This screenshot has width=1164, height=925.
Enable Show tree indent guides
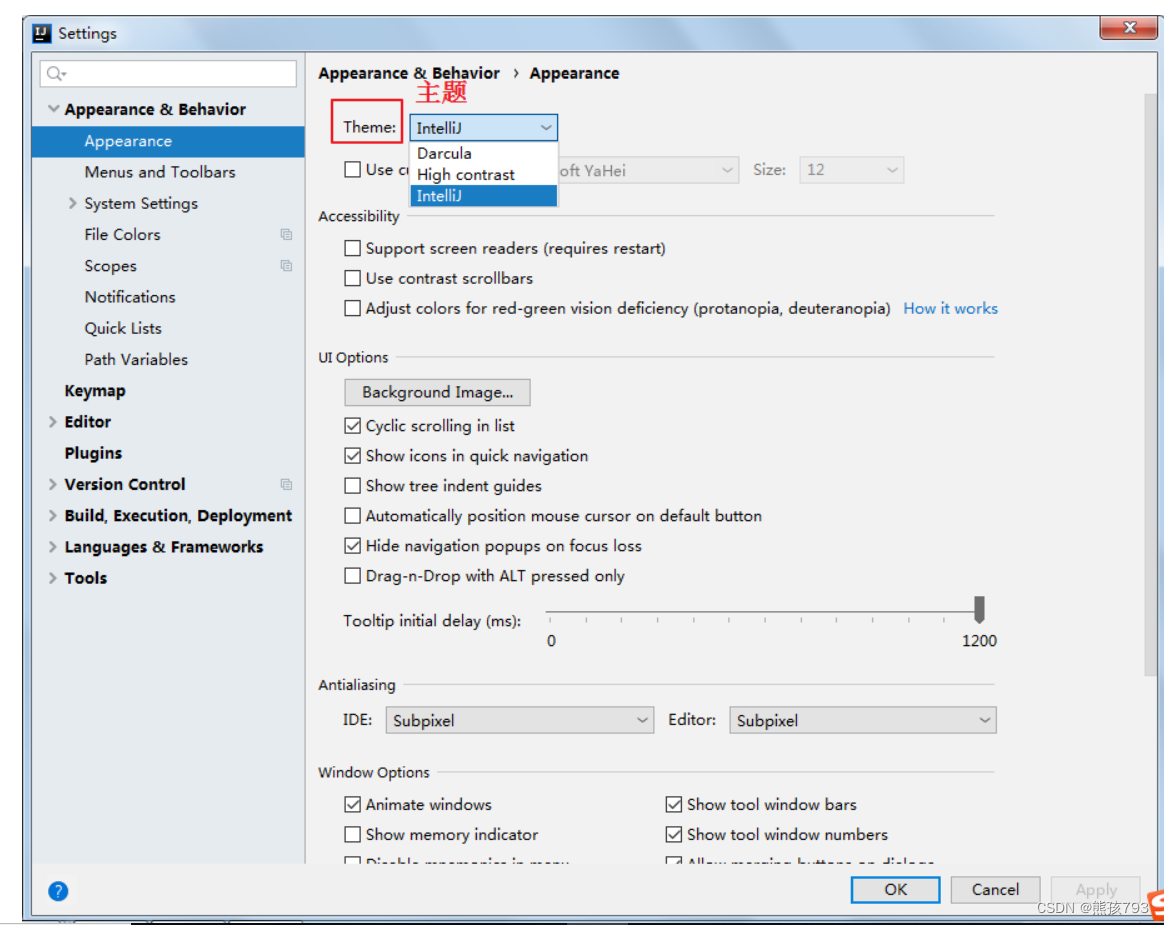[x=353, y=486]
